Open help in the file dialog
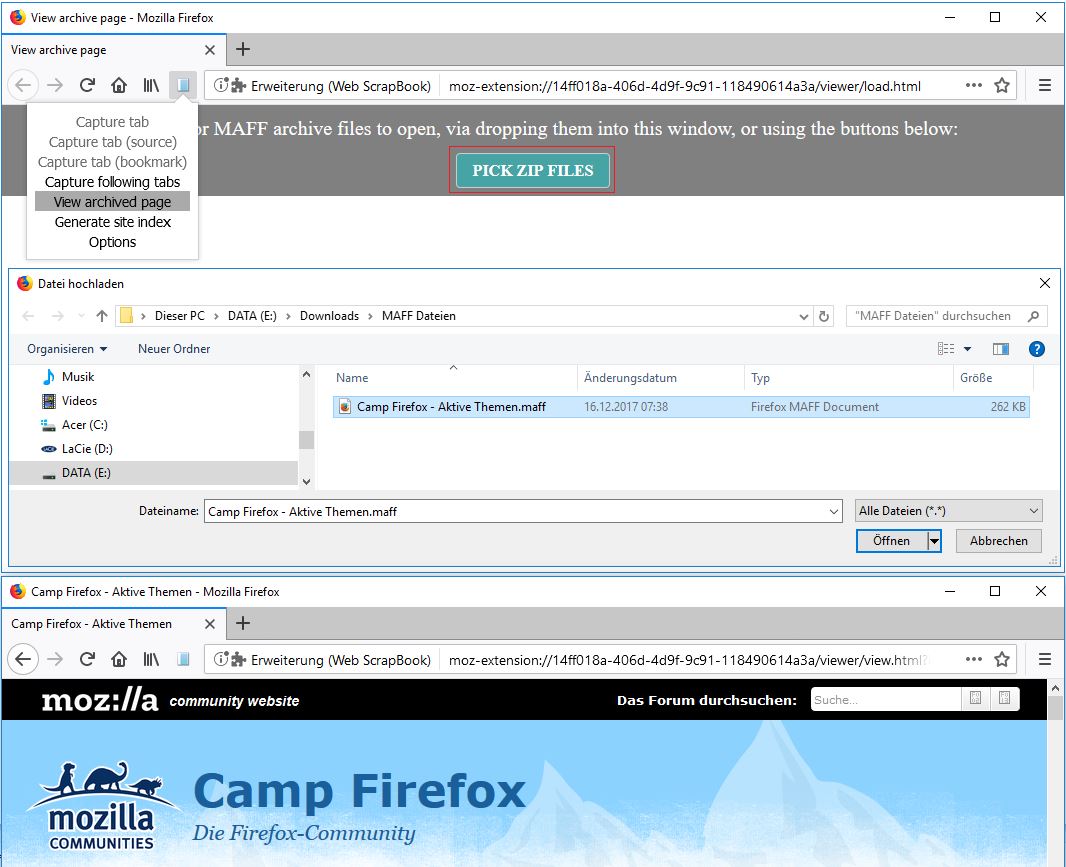Image resolution: width=1066 pixels, height=867 pixels. click(1036, 349)
